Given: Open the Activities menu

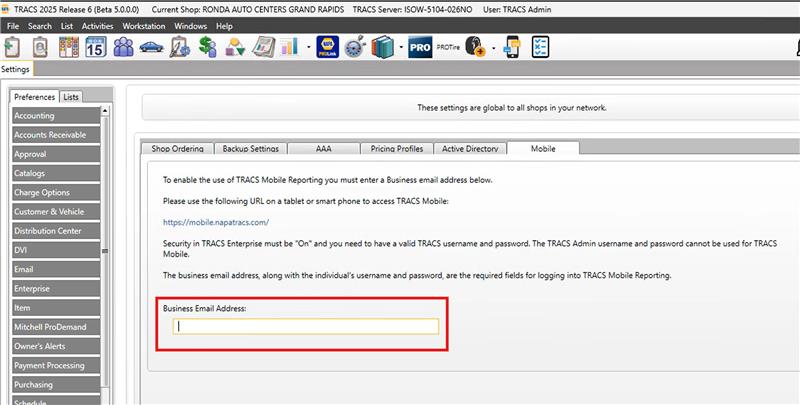Looking at the screenshot, I should [x=97, y=26].
